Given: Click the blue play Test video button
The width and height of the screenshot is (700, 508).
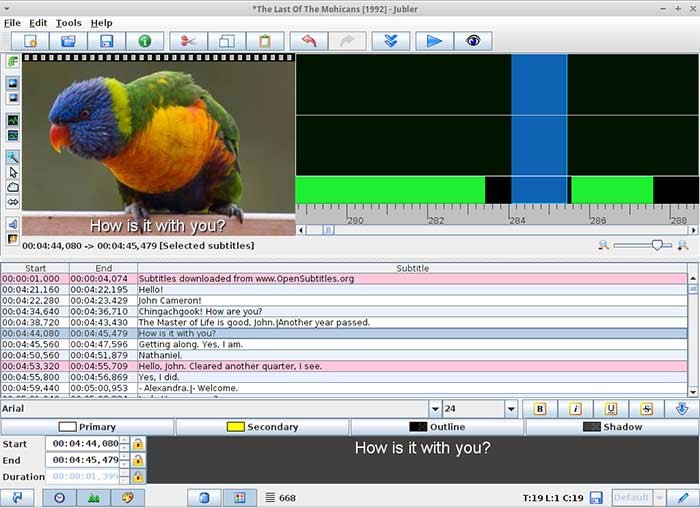Looking at the screenshot, I should (x=434, y=41).
